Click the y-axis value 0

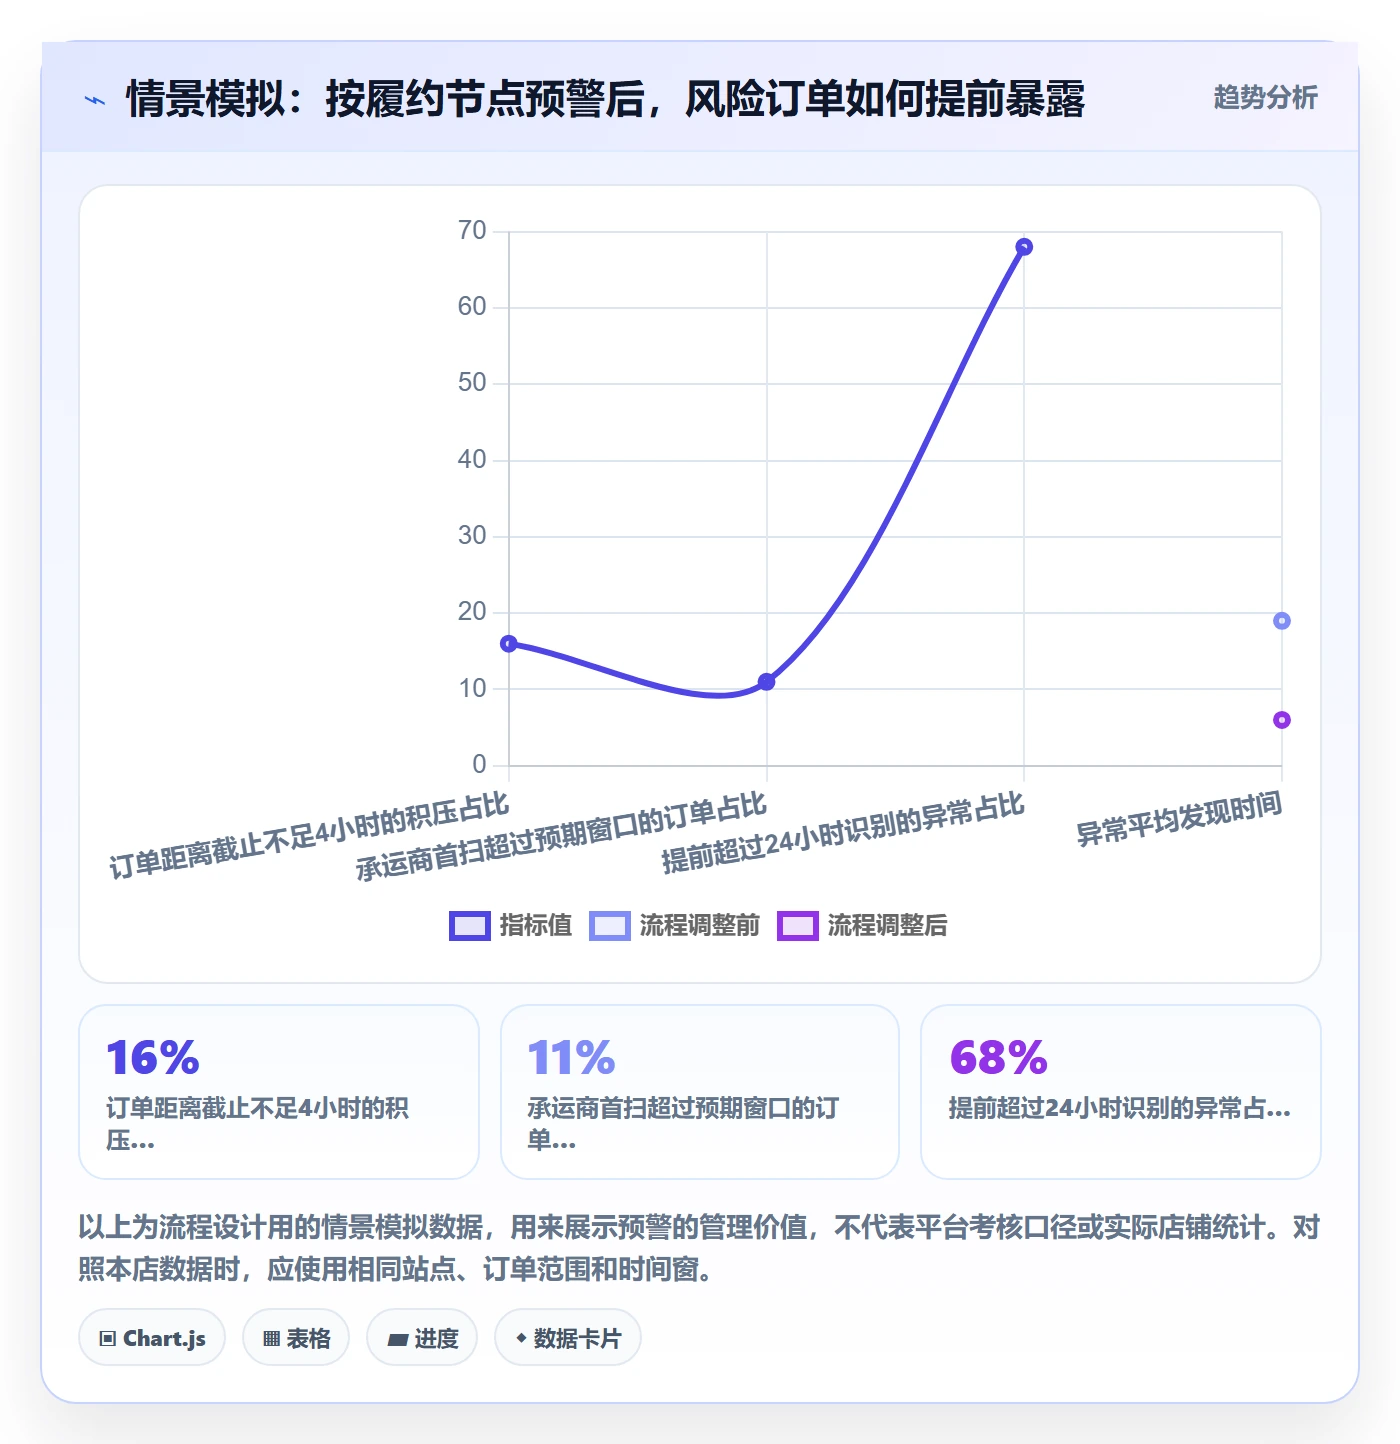[x=479, y=765]
